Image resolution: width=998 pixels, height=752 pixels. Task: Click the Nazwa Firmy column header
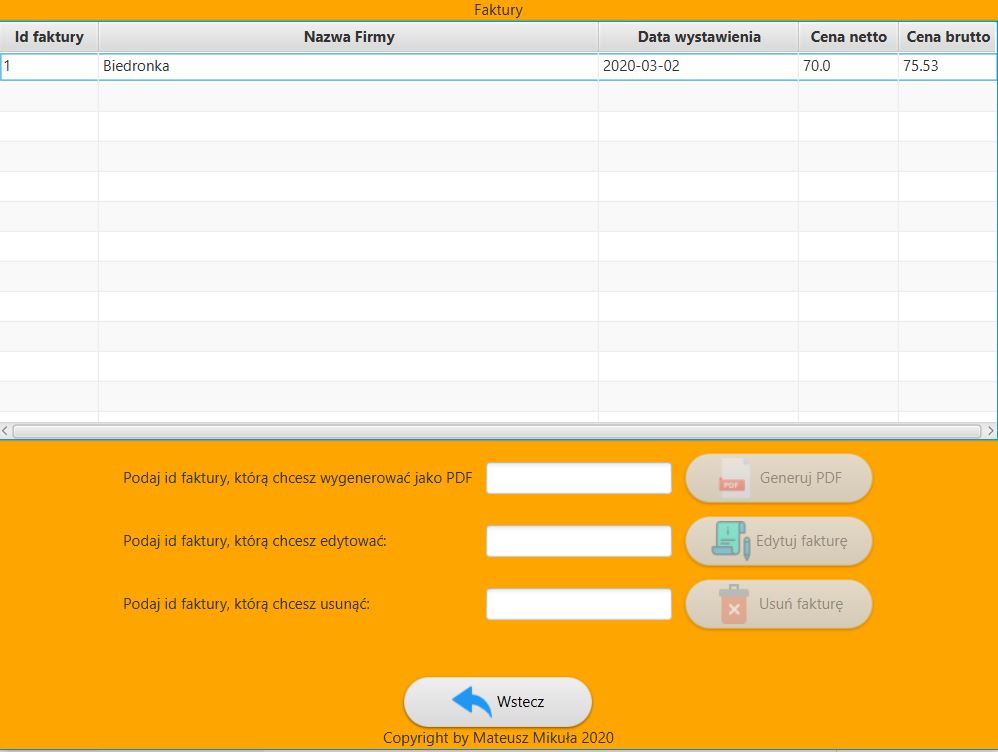click(x=347, y=37)
